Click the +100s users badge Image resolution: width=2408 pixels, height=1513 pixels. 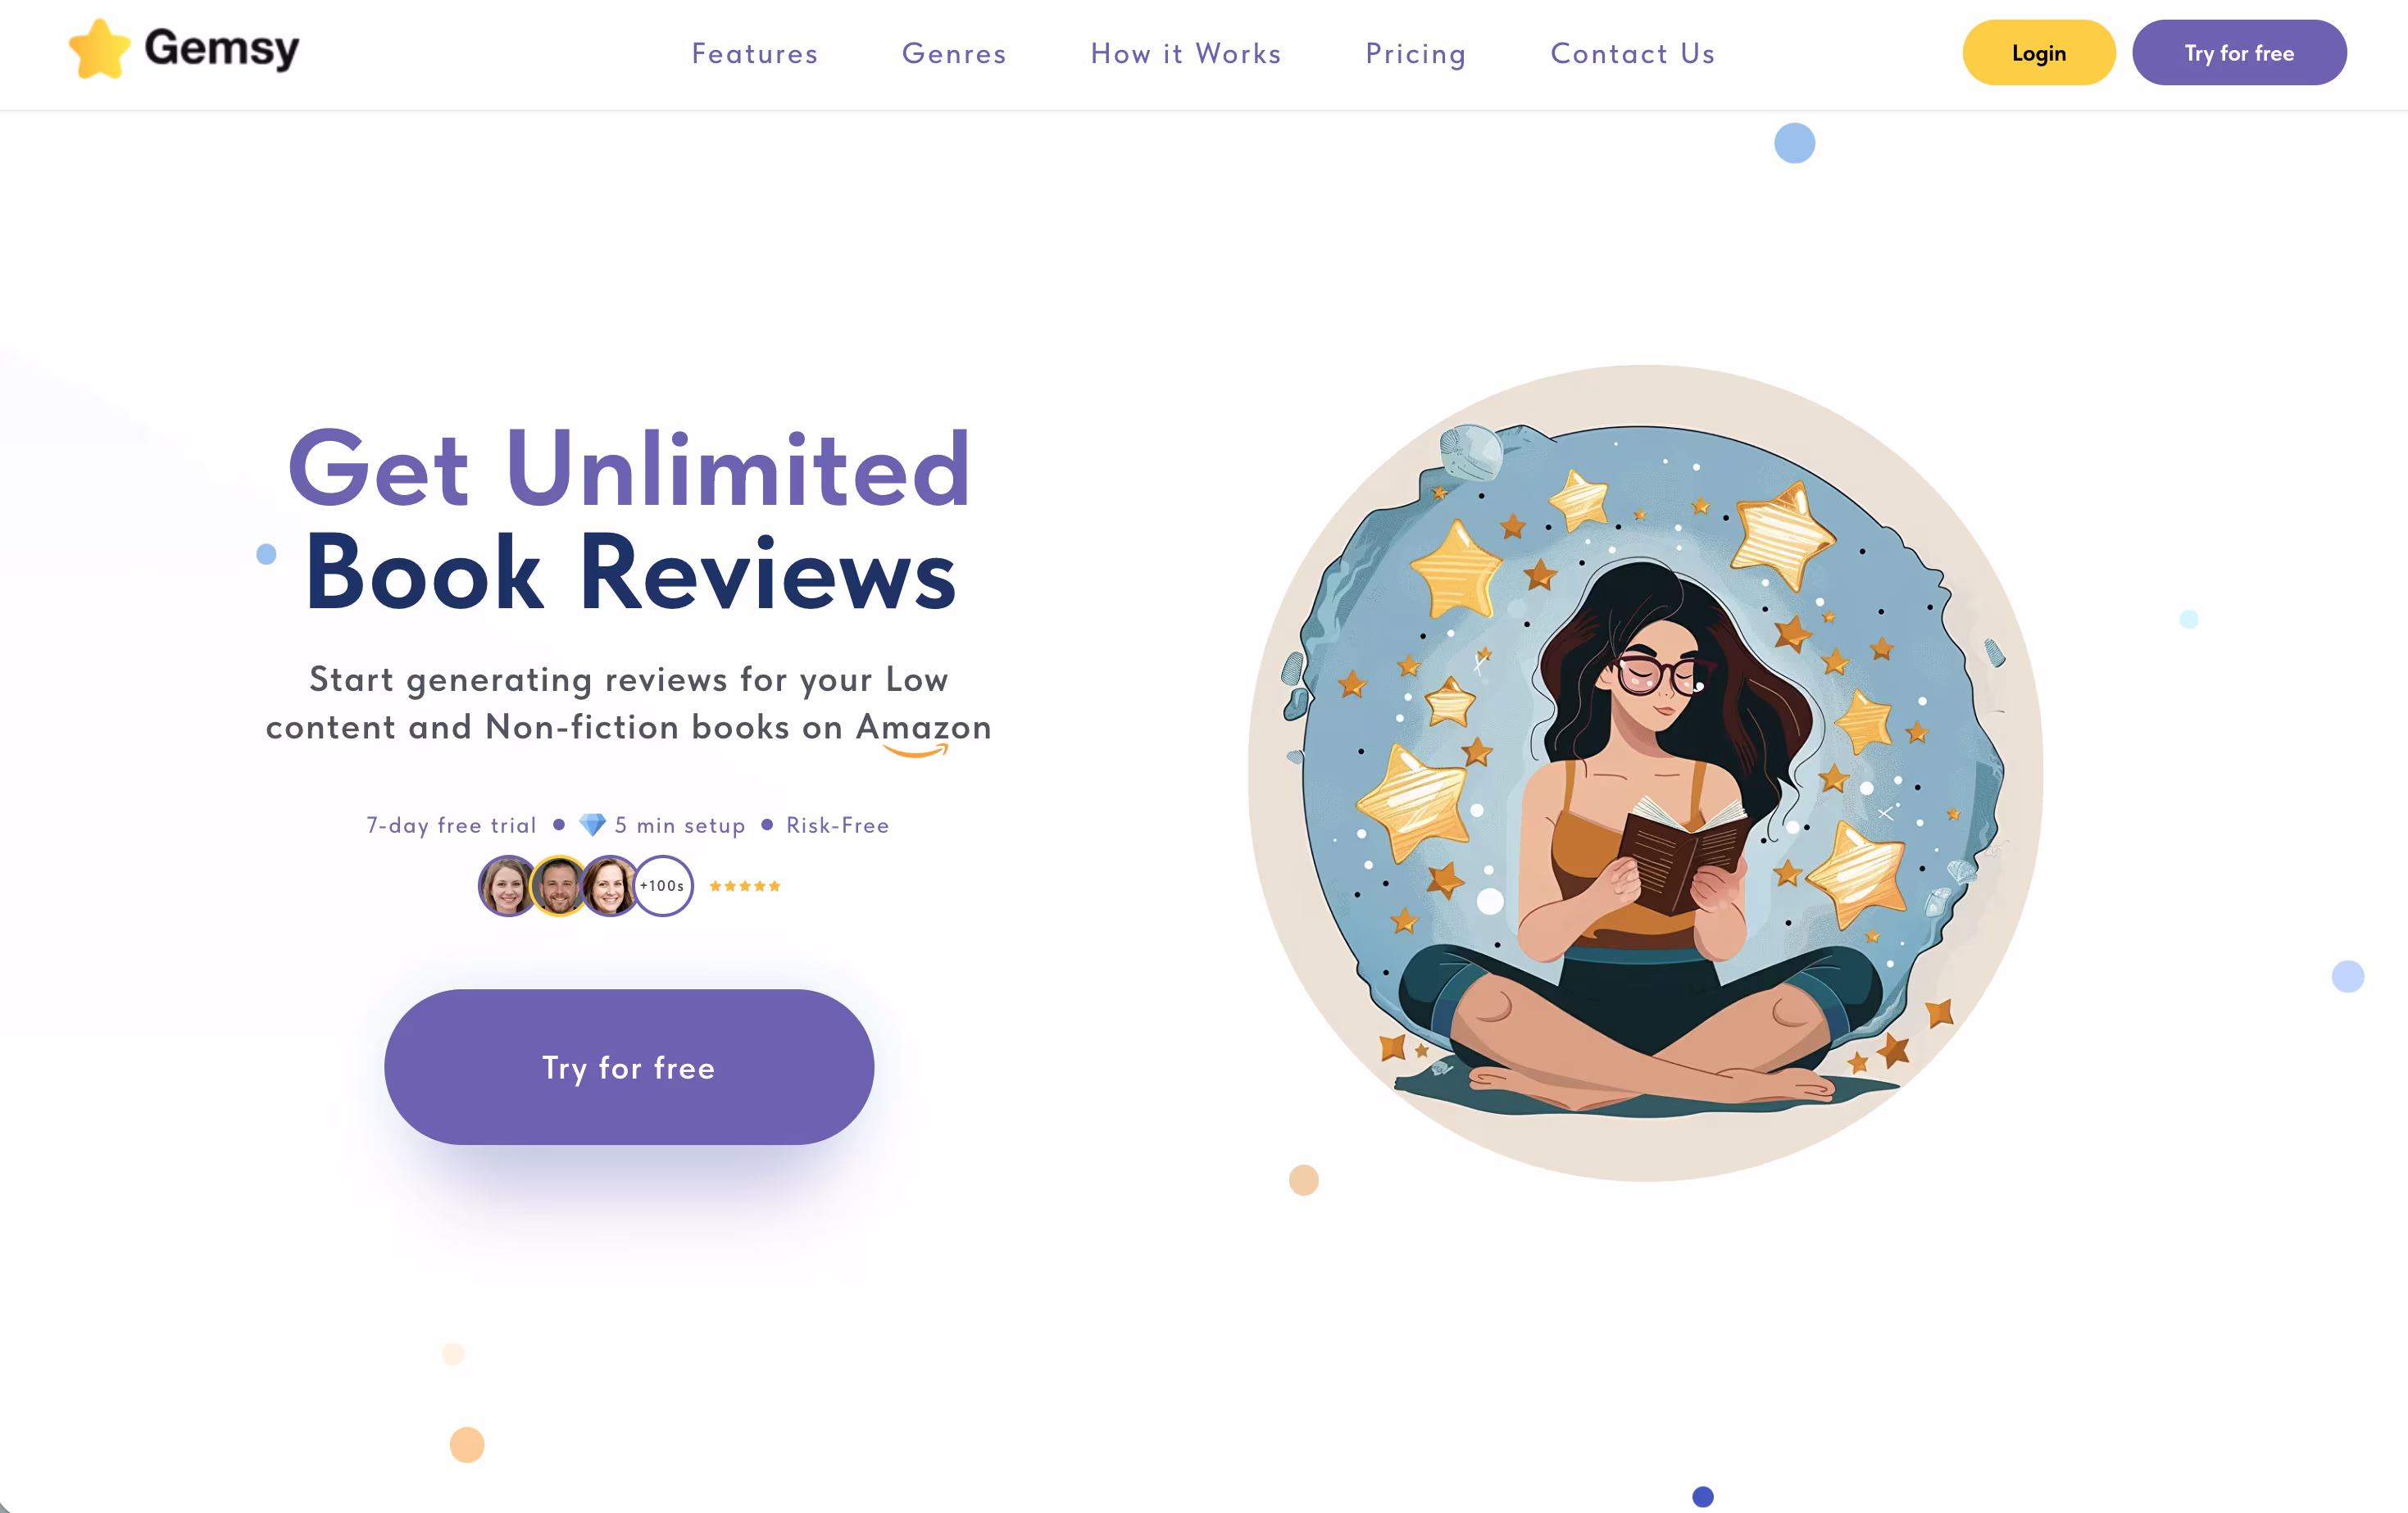pyautogui.click(x=663, y=886)
